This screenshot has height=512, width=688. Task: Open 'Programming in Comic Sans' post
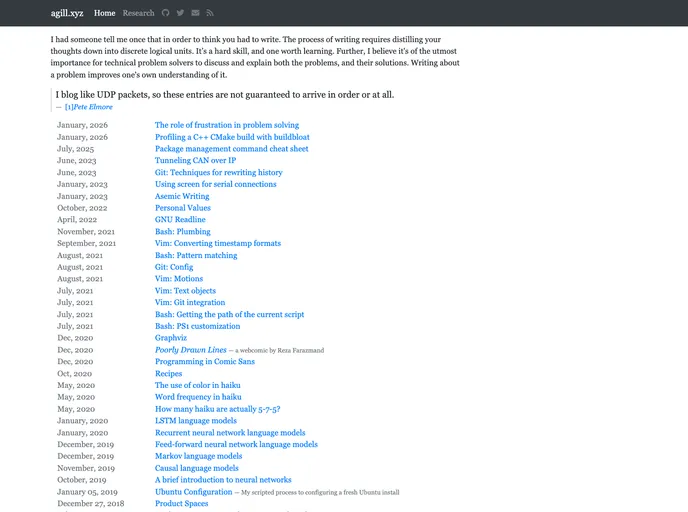pyautogui.click(x=204, y=361)
